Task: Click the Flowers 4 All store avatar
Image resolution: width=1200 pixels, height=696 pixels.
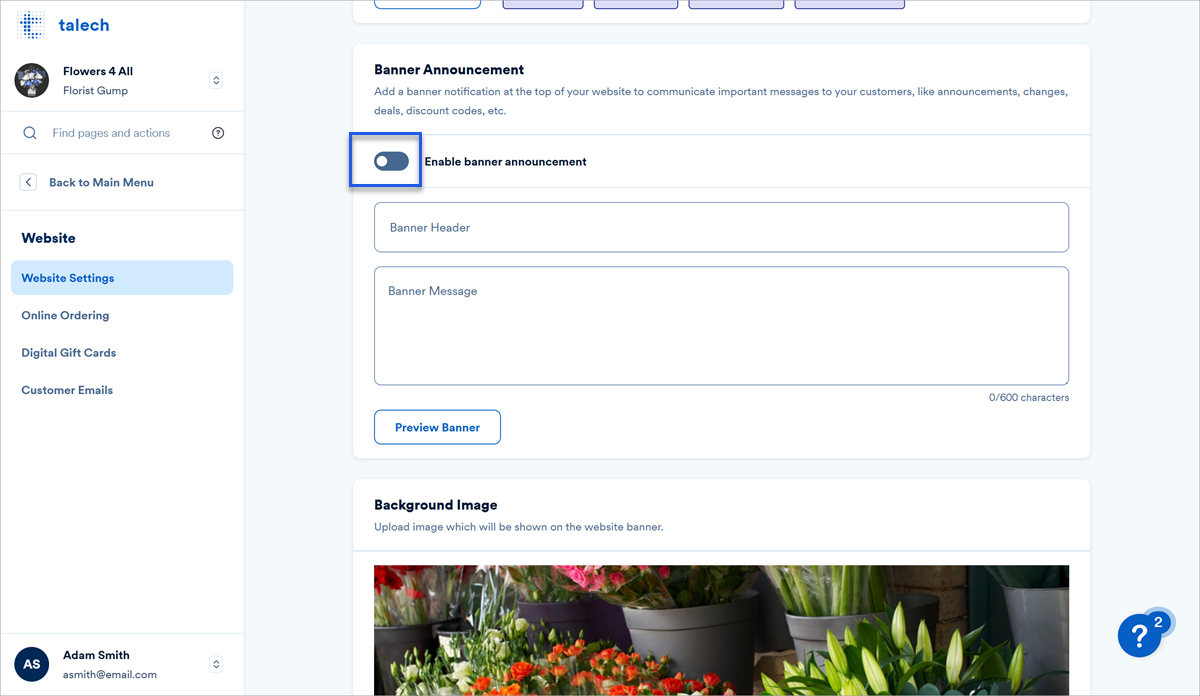Action: [x=31, y=79]
